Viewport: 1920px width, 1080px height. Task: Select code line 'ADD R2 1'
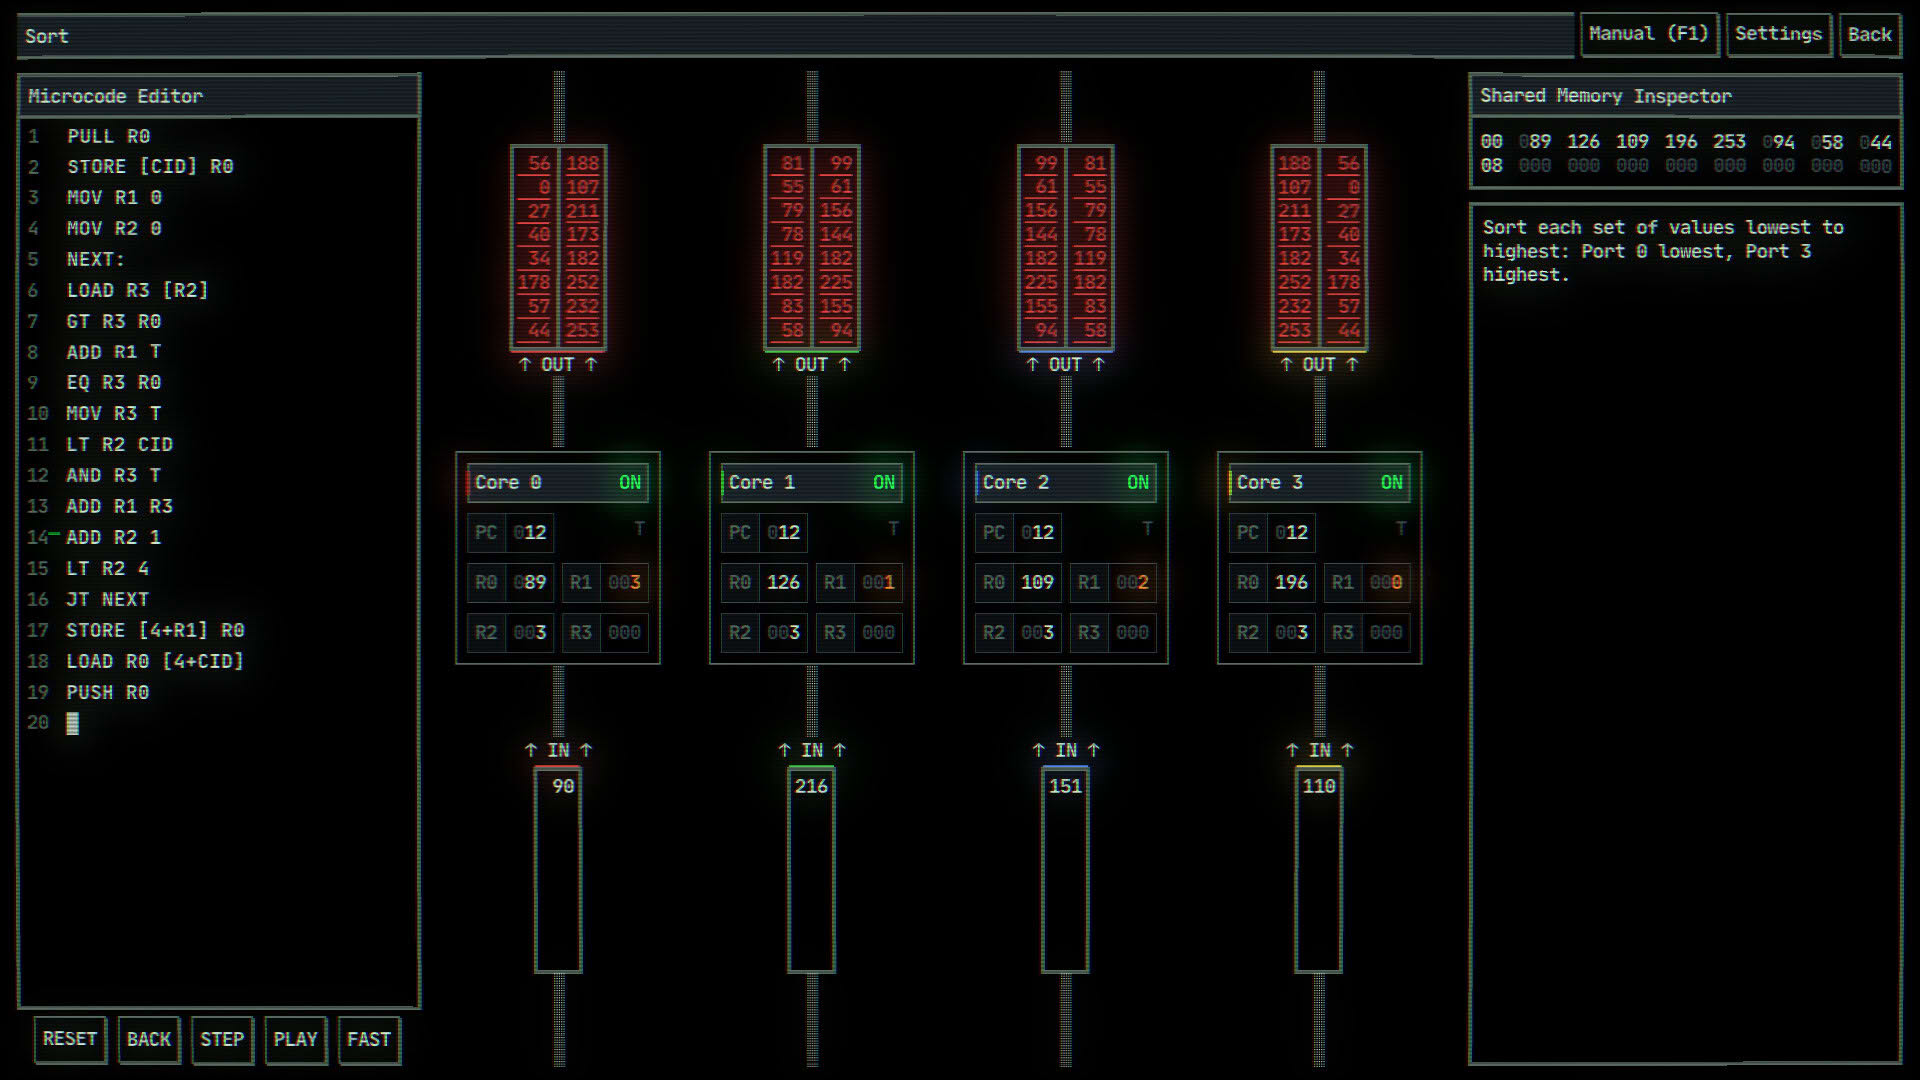coord(114,538)
